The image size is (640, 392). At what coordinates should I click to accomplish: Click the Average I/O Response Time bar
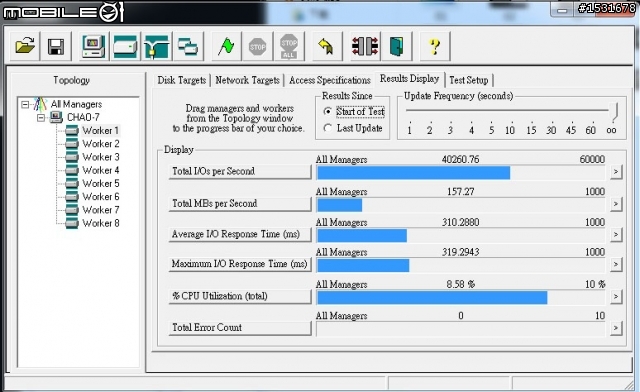[x=461, y=236]
